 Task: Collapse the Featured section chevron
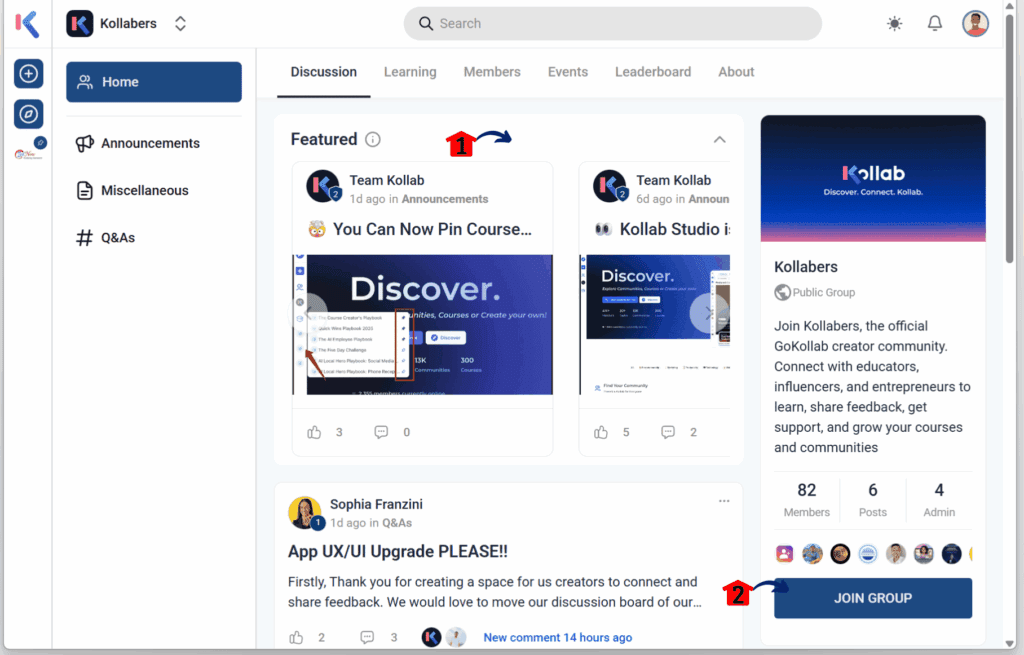[x=719, y=139]
